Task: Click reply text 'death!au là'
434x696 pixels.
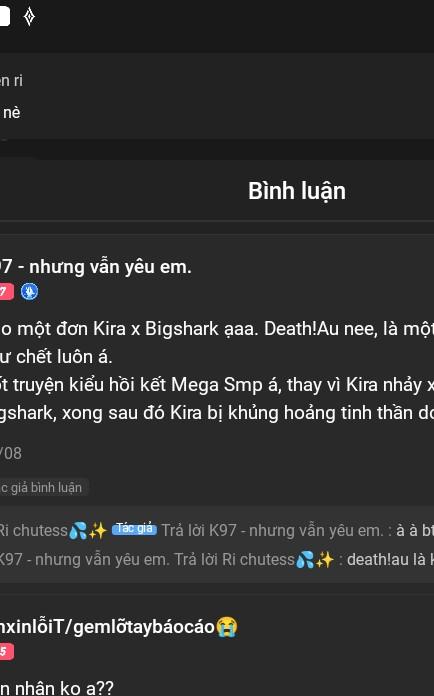Action: tap(387, 559)
